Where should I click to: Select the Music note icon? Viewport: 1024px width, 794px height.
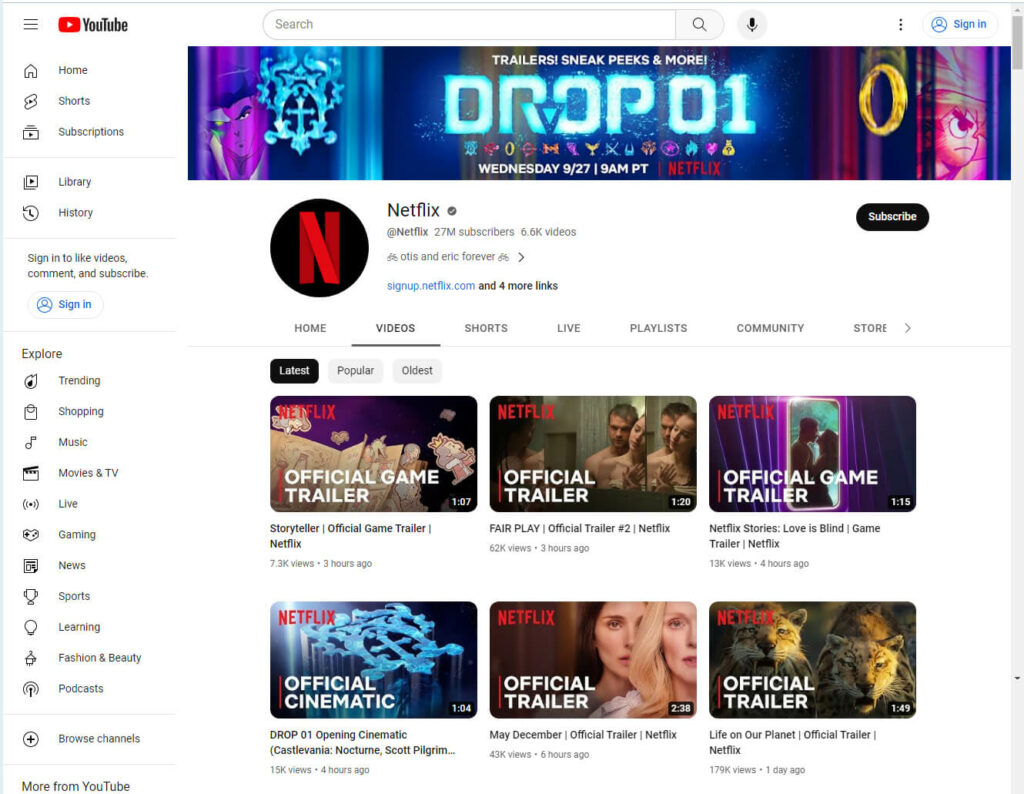click(x=31, y=442)
